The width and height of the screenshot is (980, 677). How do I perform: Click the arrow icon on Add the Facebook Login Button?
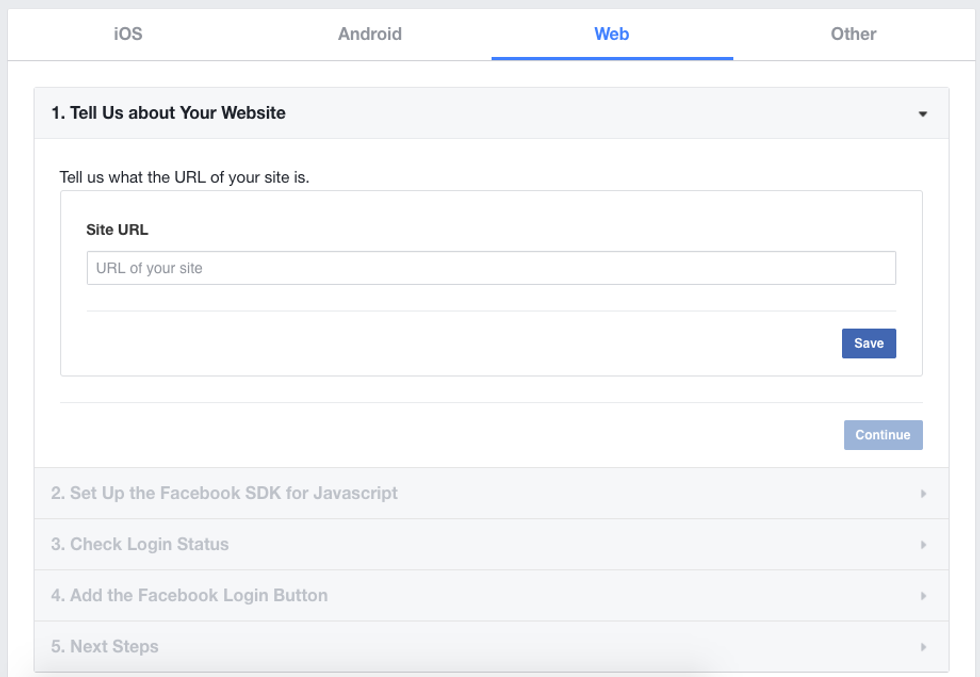(x=923, y=595)
